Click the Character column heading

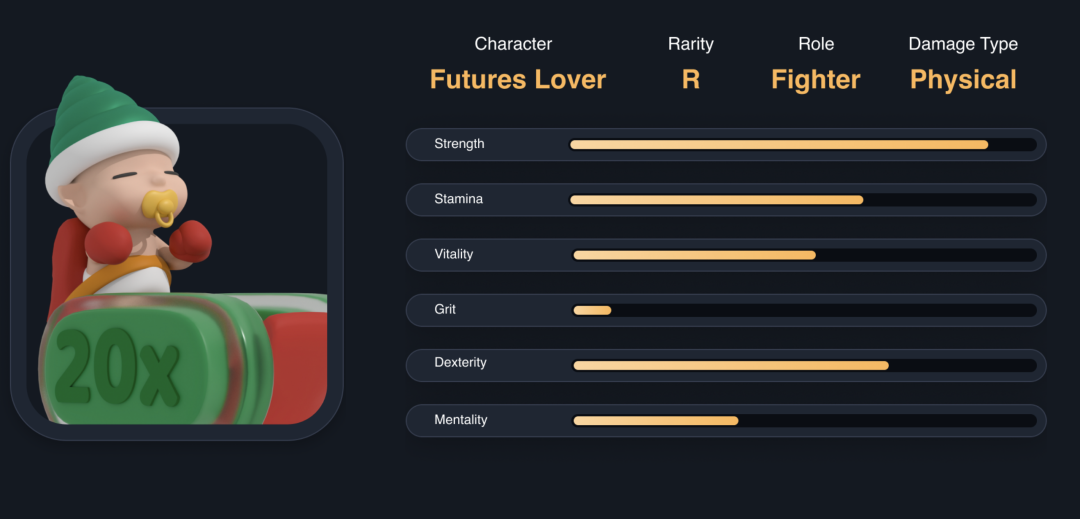point(513,44)
